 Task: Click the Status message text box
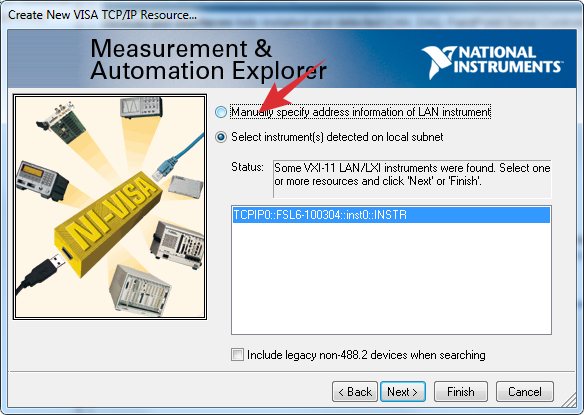(412, 179)
